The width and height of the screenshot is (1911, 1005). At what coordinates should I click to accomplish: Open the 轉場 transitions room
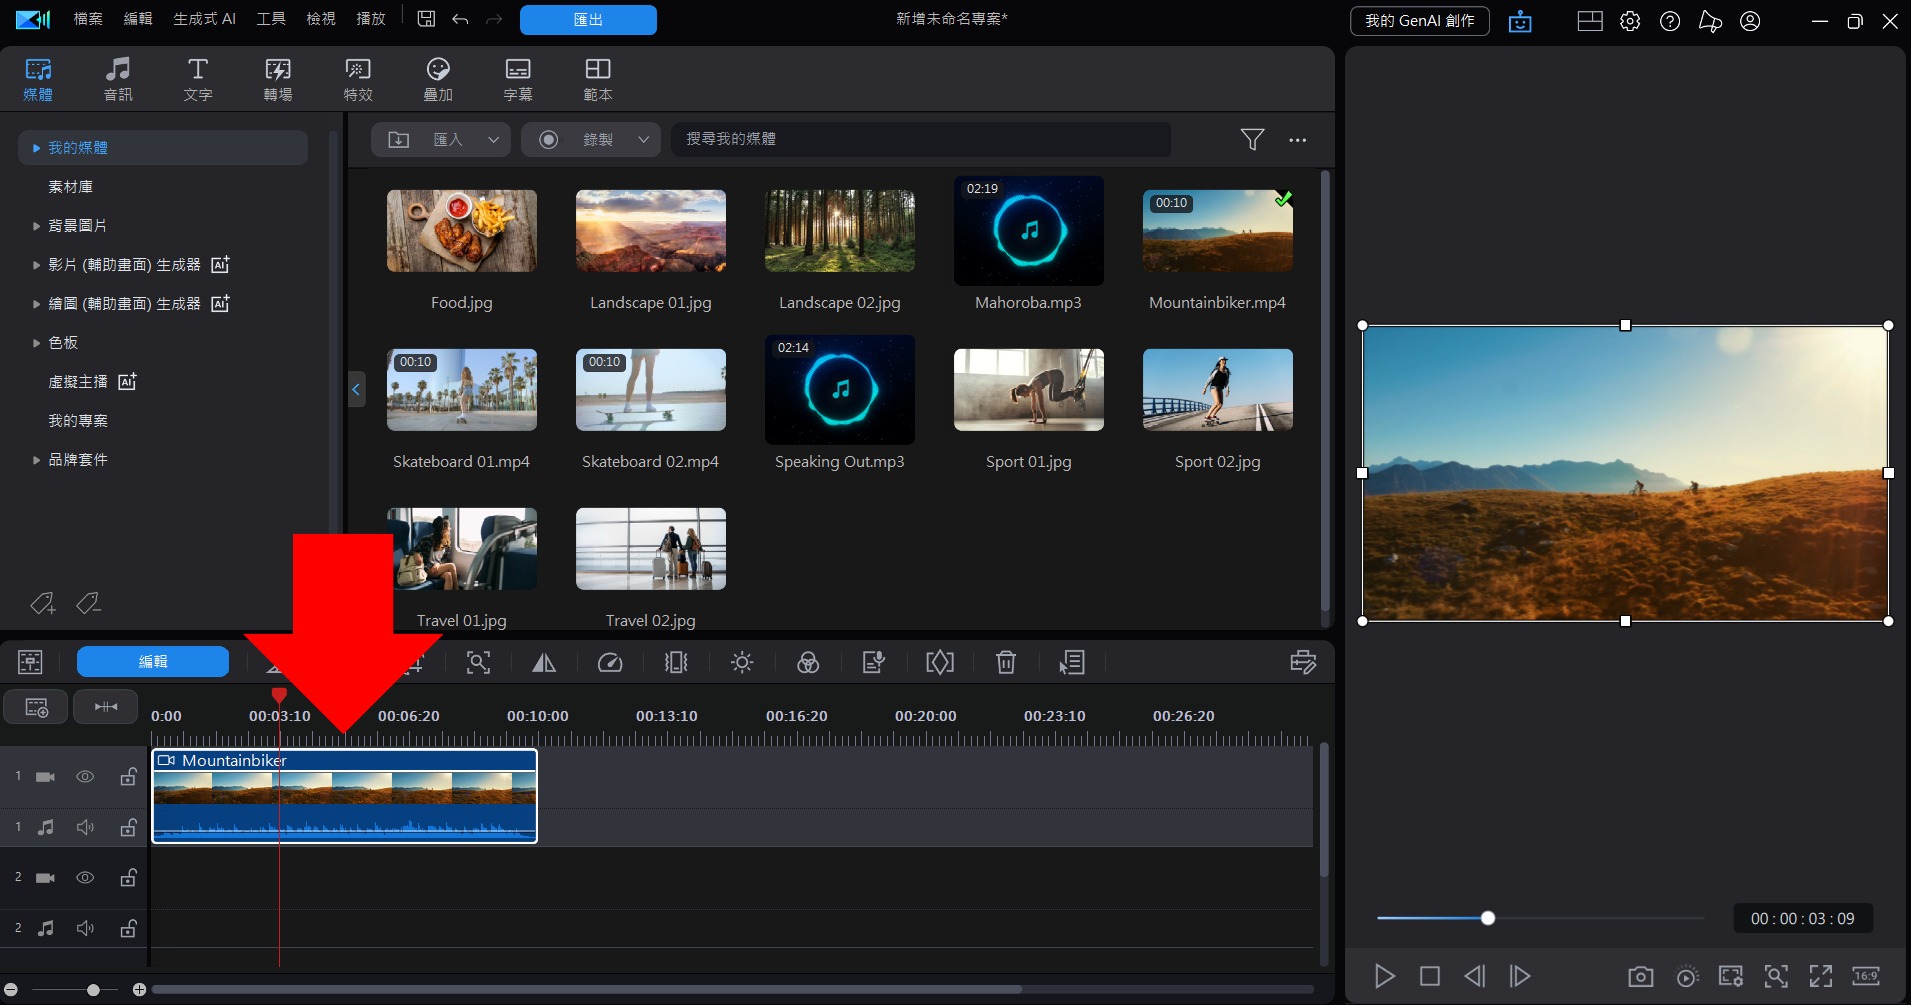(278, 79)
